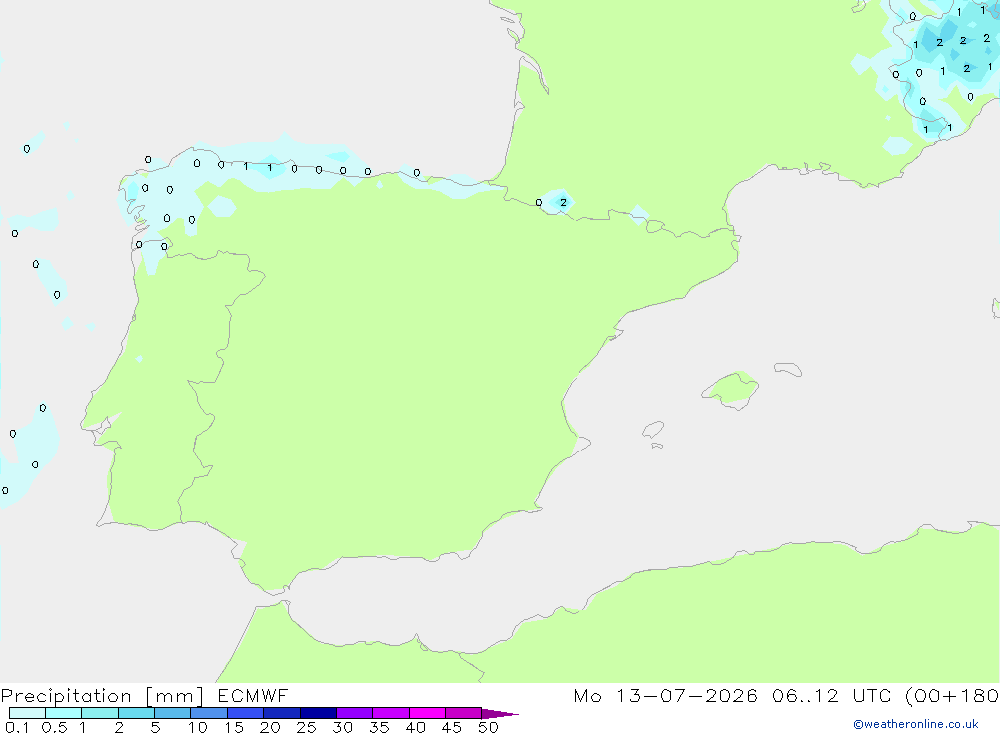Click the 30–35 mm violet legend swatch
This screenshot has width=1000, height=733.
354,713
